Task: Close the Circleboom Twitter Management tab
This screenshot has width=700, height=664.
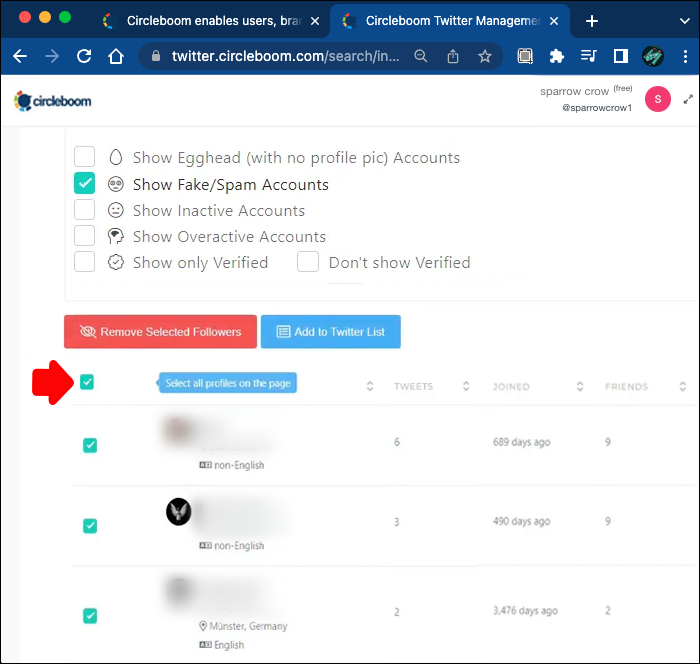Action: (554, 21)
